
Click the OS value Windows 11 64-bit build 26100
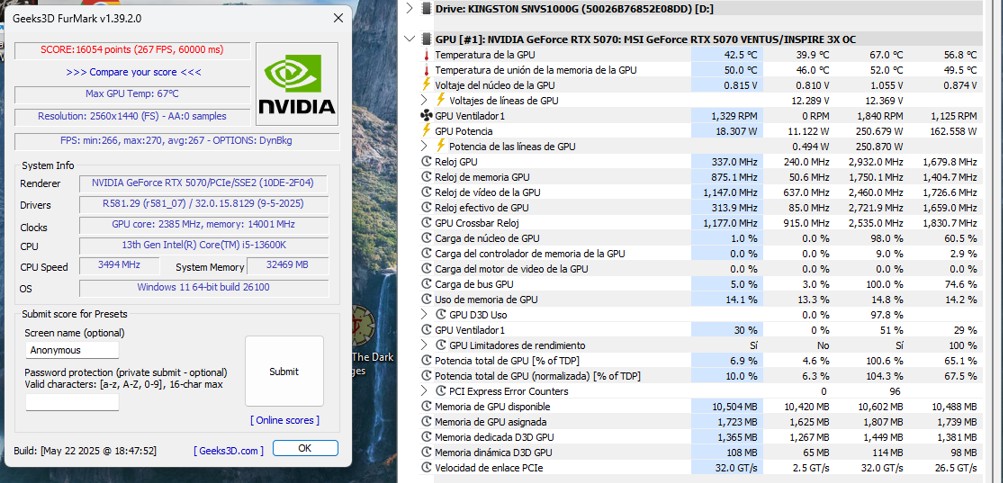204,288
